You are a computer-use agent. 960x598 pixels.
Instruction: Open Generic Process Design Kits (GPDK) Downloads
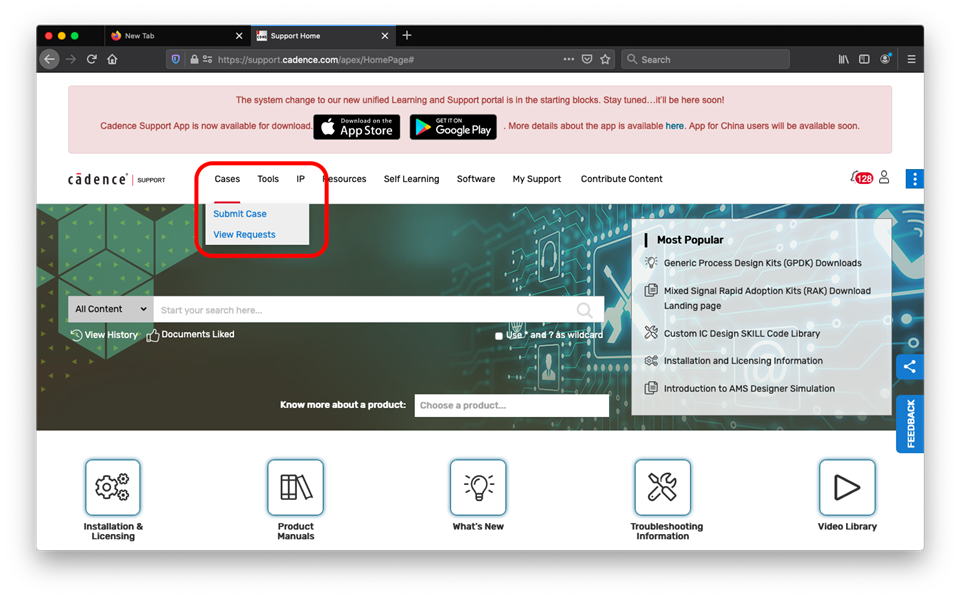pyautogui.click(x=762, y=263)
